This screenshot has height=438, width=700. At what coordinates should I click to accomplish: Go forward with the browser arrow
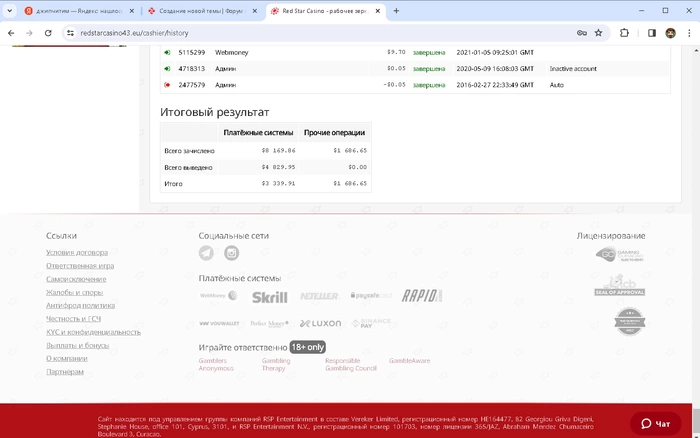(x=29, y=33)
